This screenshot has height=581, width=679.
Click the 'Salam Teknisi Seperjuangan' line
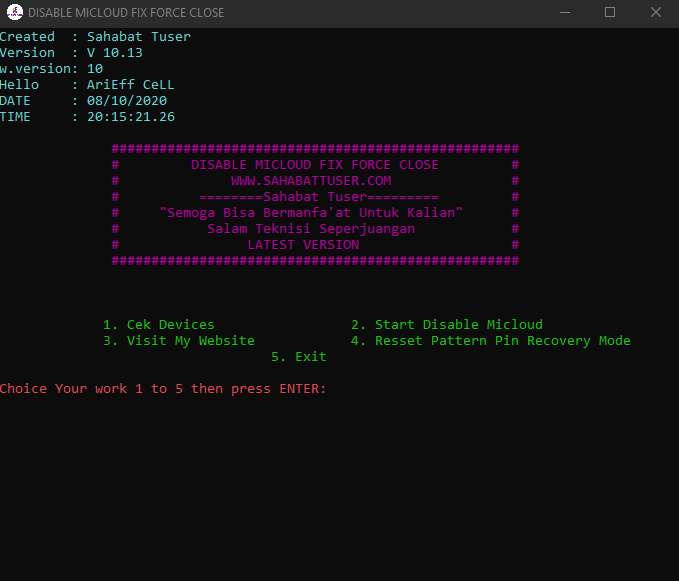311,229
